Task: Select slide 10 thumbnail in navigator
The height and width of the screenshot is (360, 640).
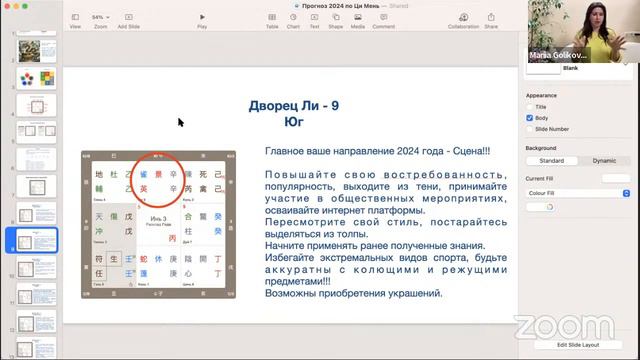Action: pyautogui.click(x=36, y=267)
